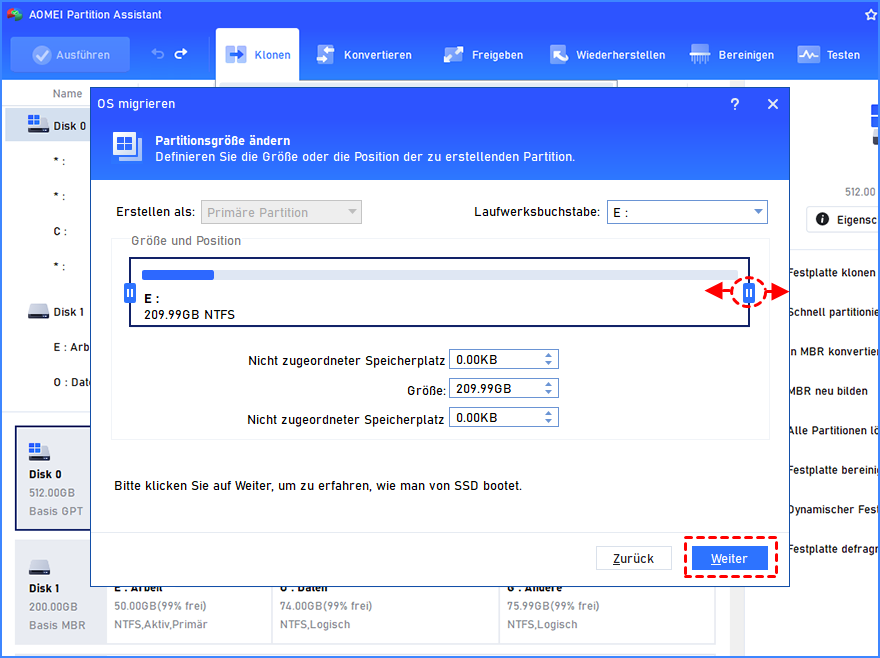Click Festplatte bereinigen in the side panel
Screen dimensions: 880x658
[833, 470]
